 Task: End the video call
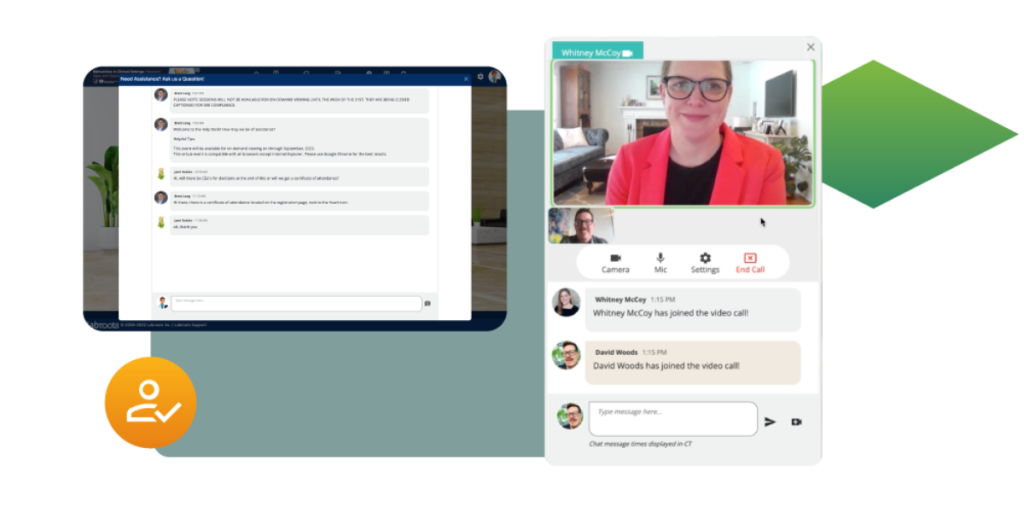click(750, 263)
